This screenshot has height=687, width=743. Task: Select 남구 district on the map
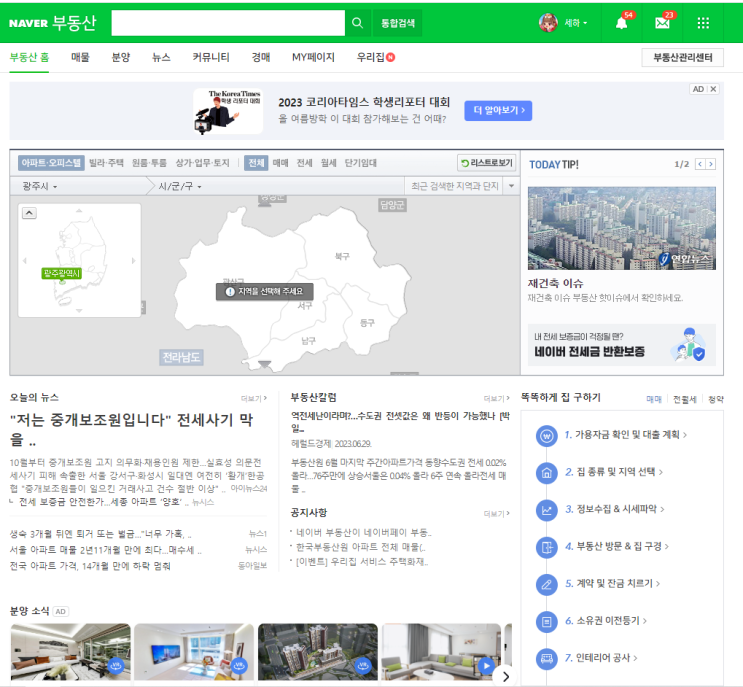pos(308,341)
